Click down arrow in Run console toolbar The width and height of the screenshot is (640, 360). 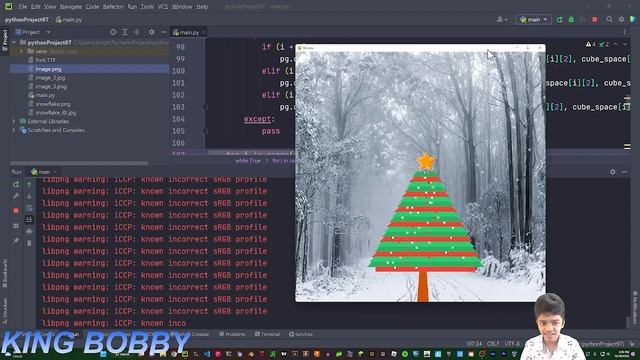[x=29, y=197]
